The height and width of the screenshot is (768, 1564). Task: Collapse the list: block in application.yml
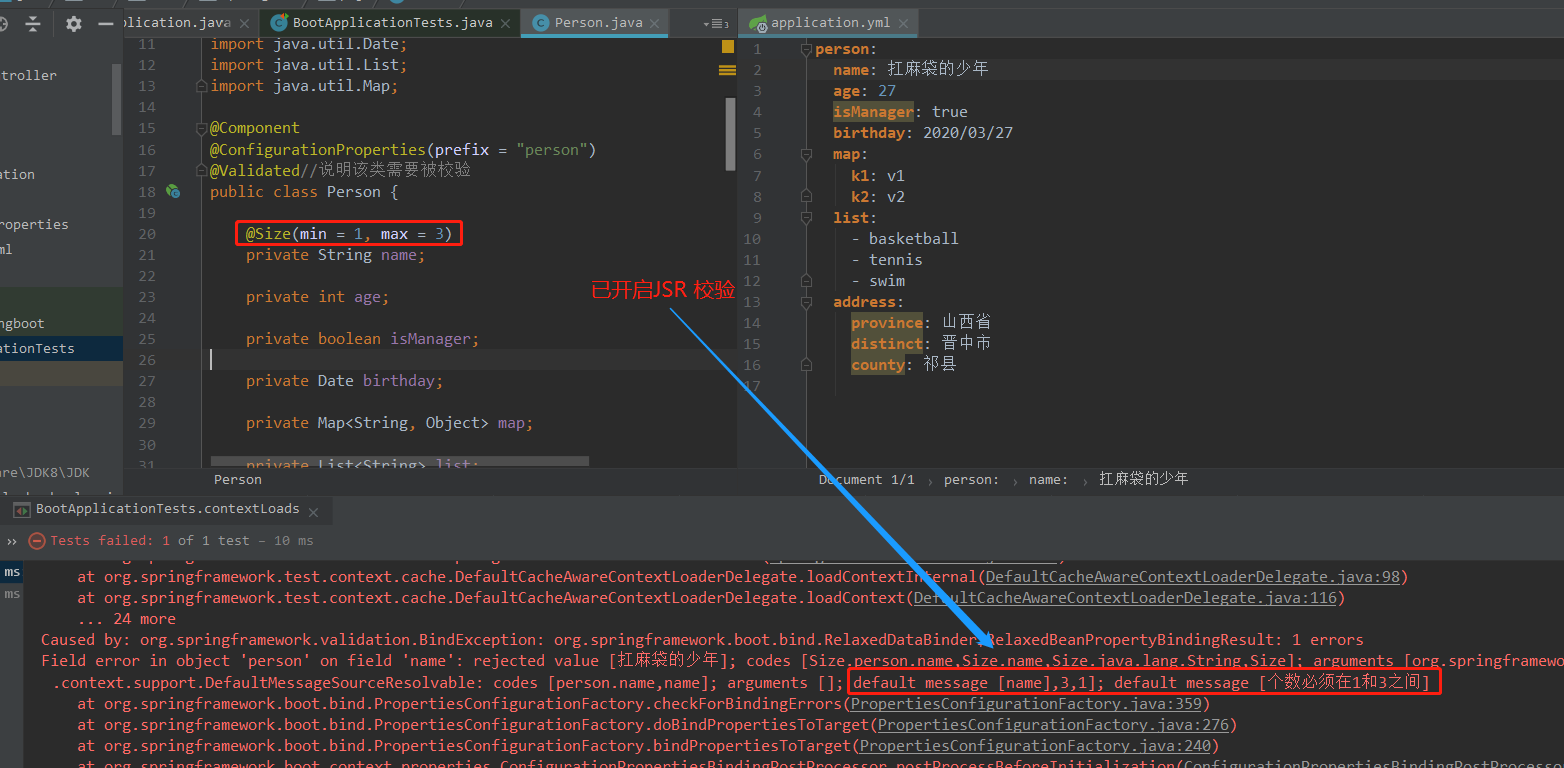tap(806, 217)
